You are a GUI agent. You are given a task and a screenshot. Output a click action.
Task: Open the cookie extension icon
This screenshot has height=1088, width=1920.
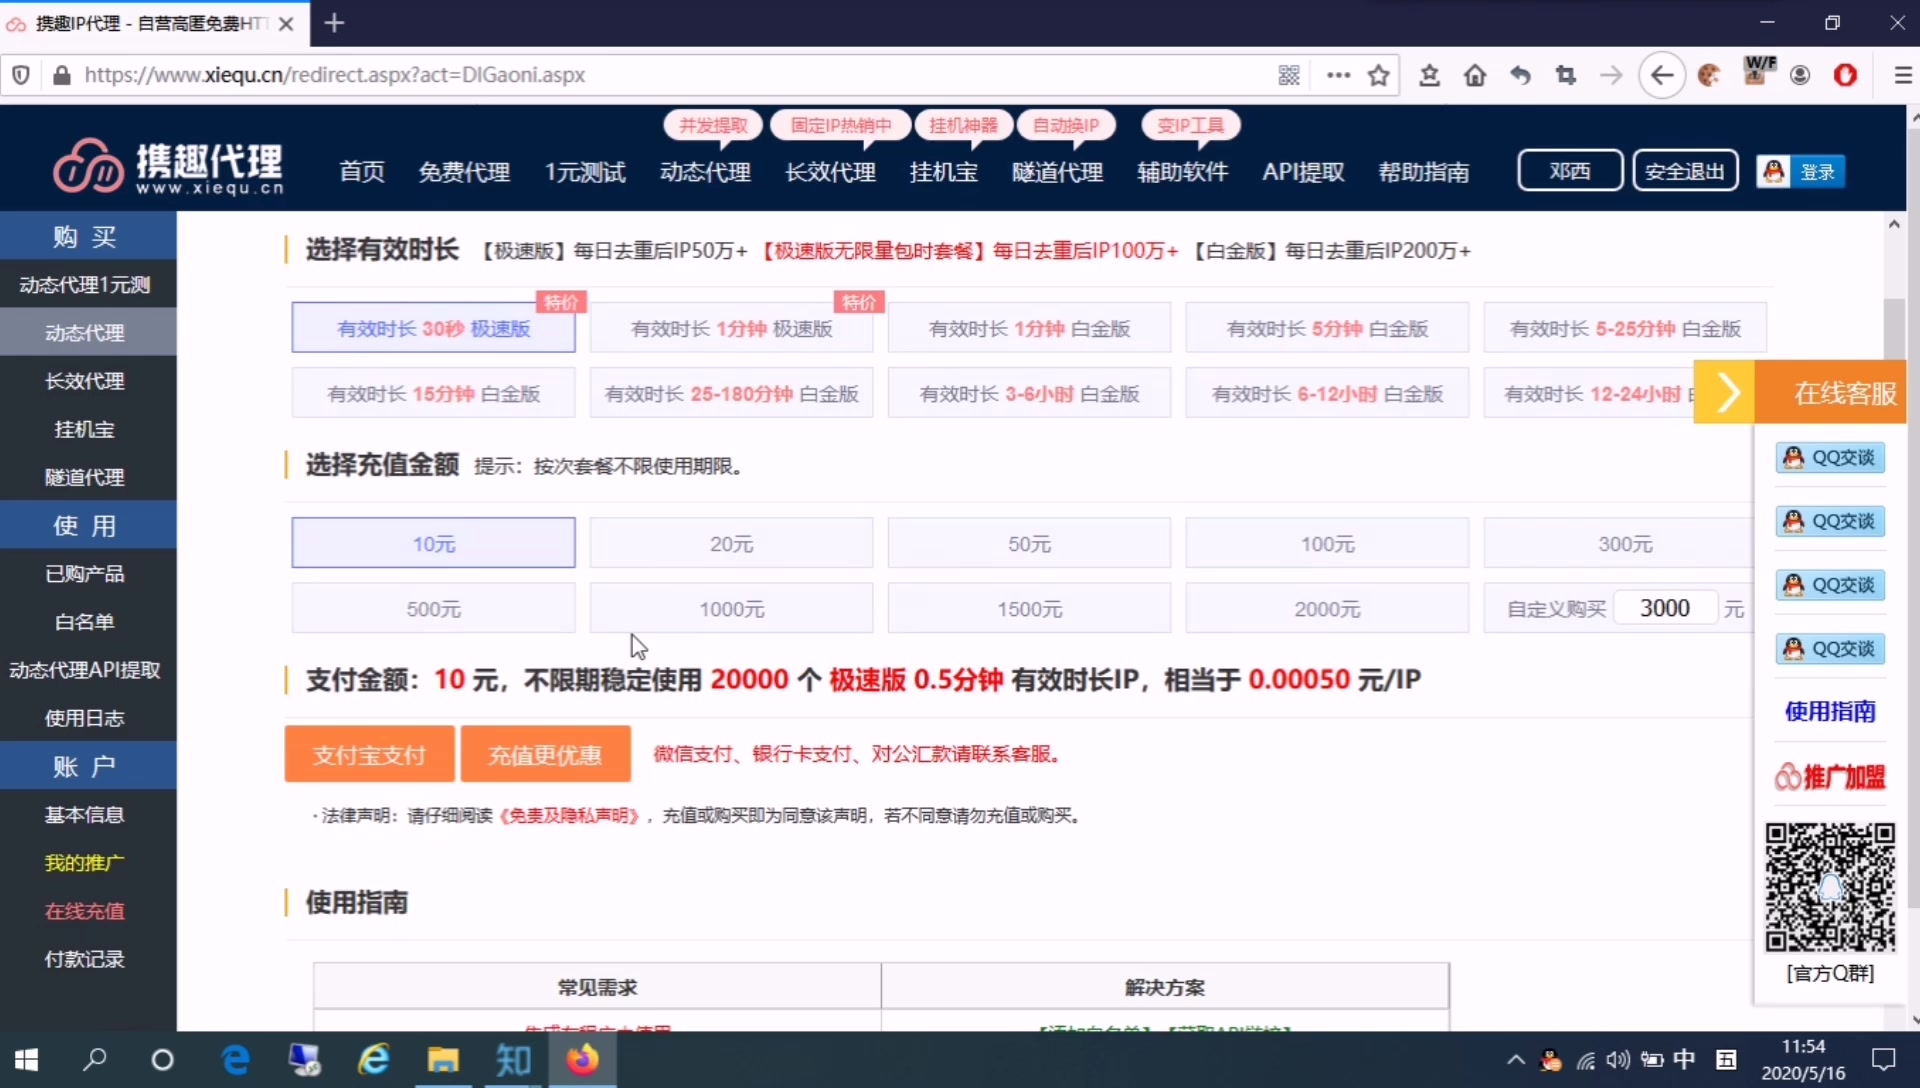pos(1709,75)
